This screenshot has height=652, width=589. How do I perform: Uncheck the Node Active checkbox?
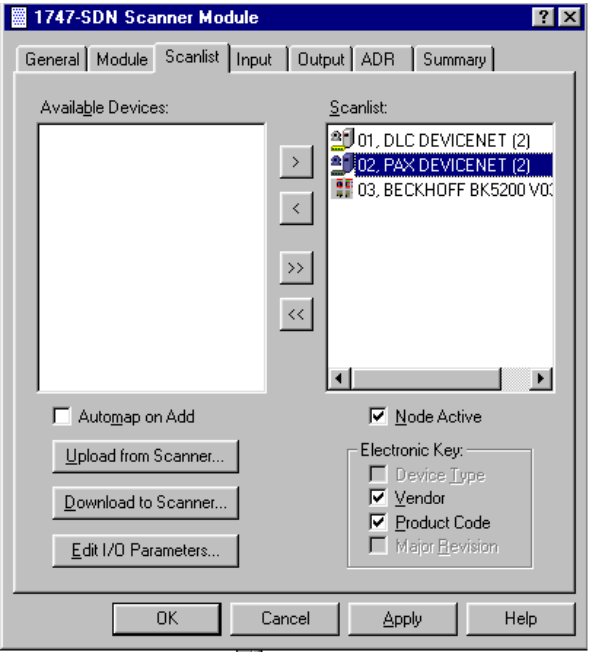[x=378, y=416]
